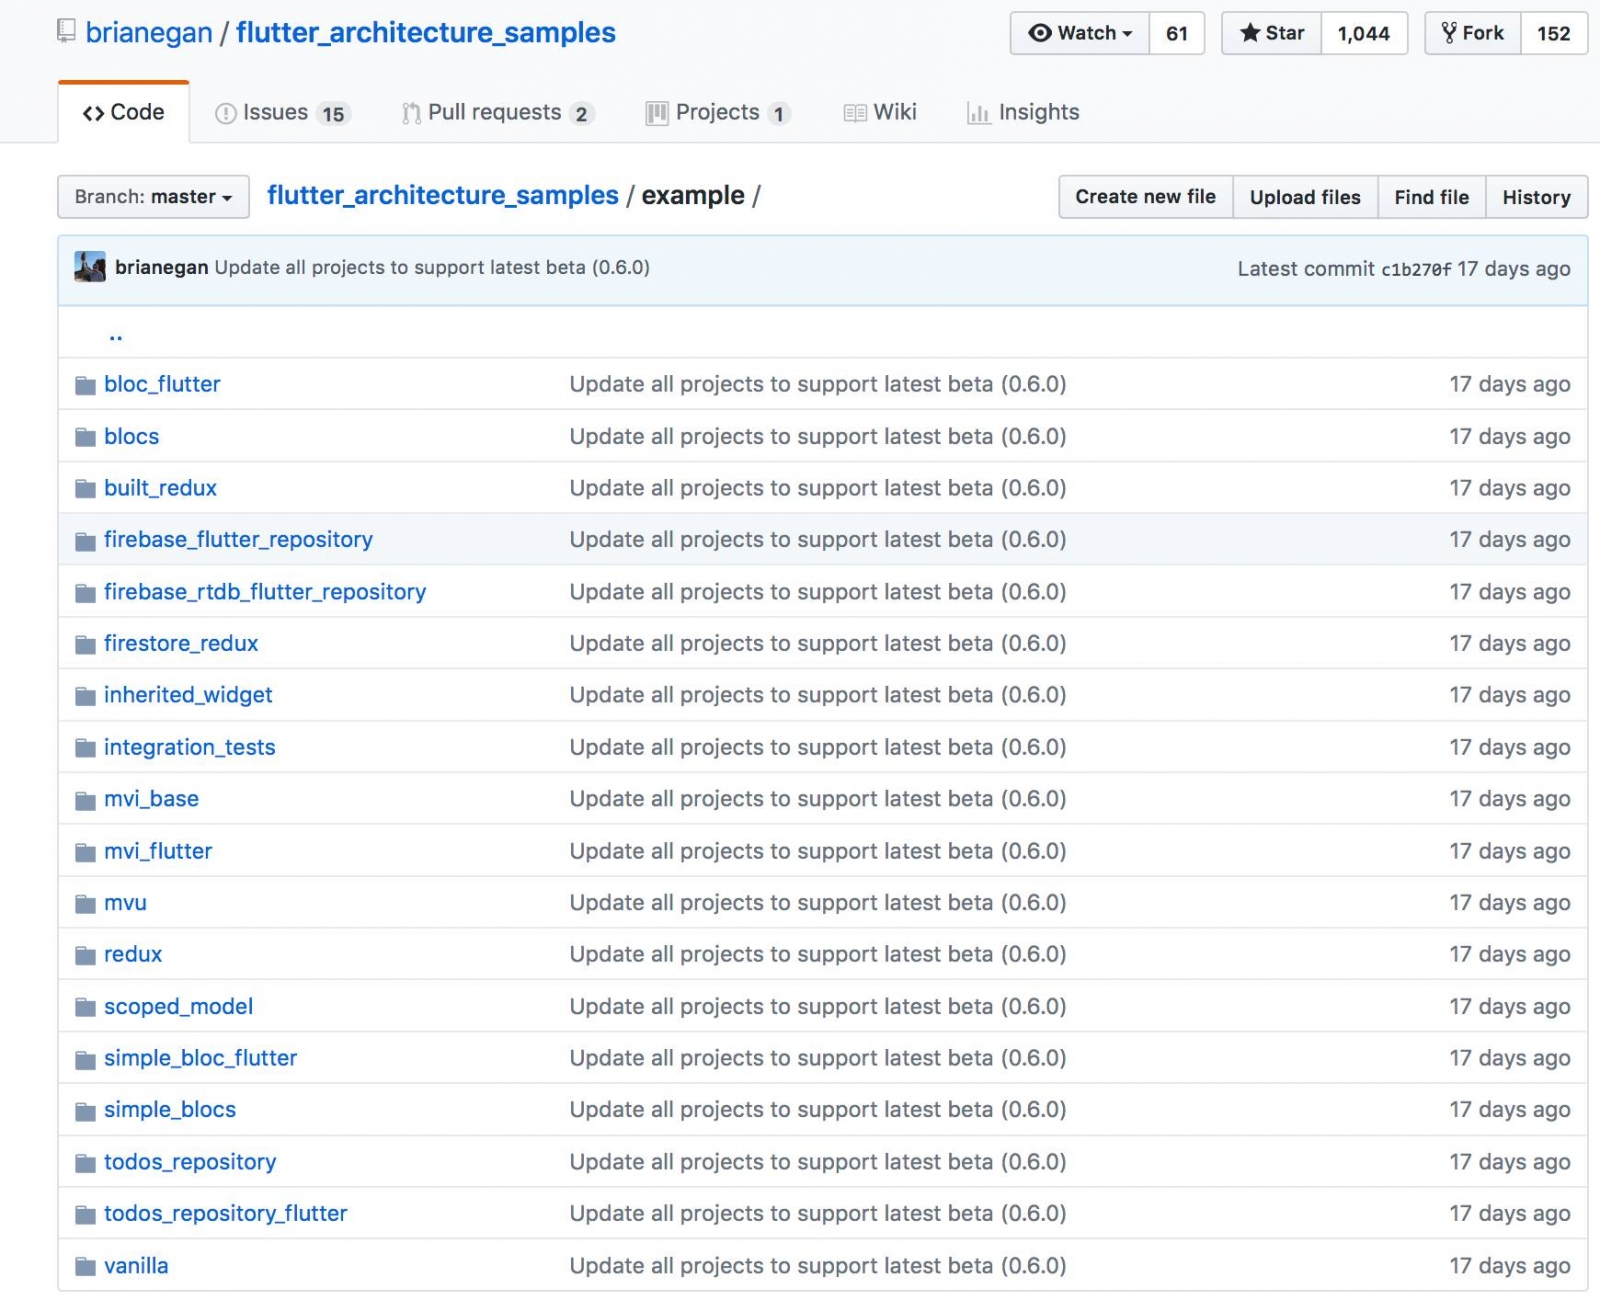Click the repository book icon beside brianegan
Viewport: 1600px width, 1300px height.
[x=66, y=31]
